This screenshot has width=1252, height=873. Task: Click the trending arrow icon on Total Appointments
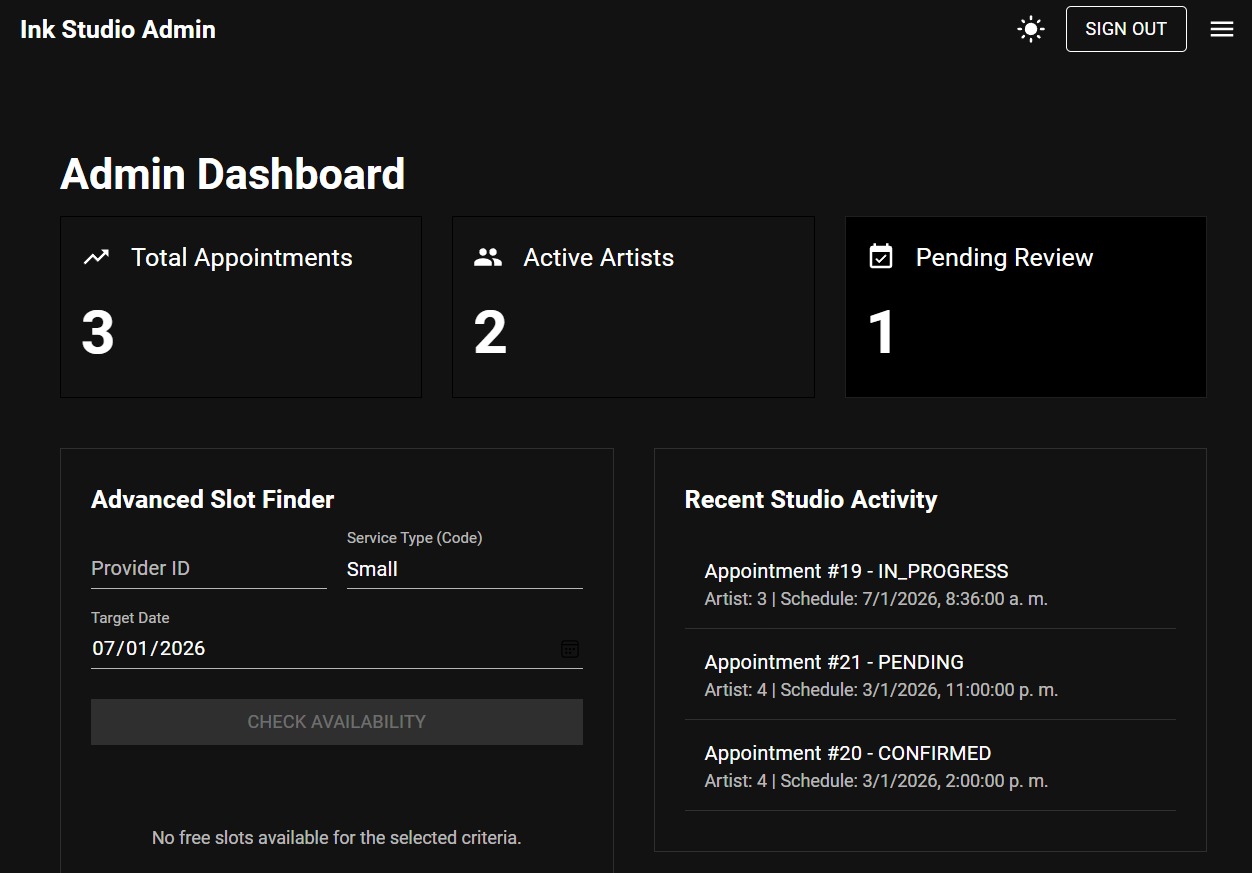click(x=95, y=257)
